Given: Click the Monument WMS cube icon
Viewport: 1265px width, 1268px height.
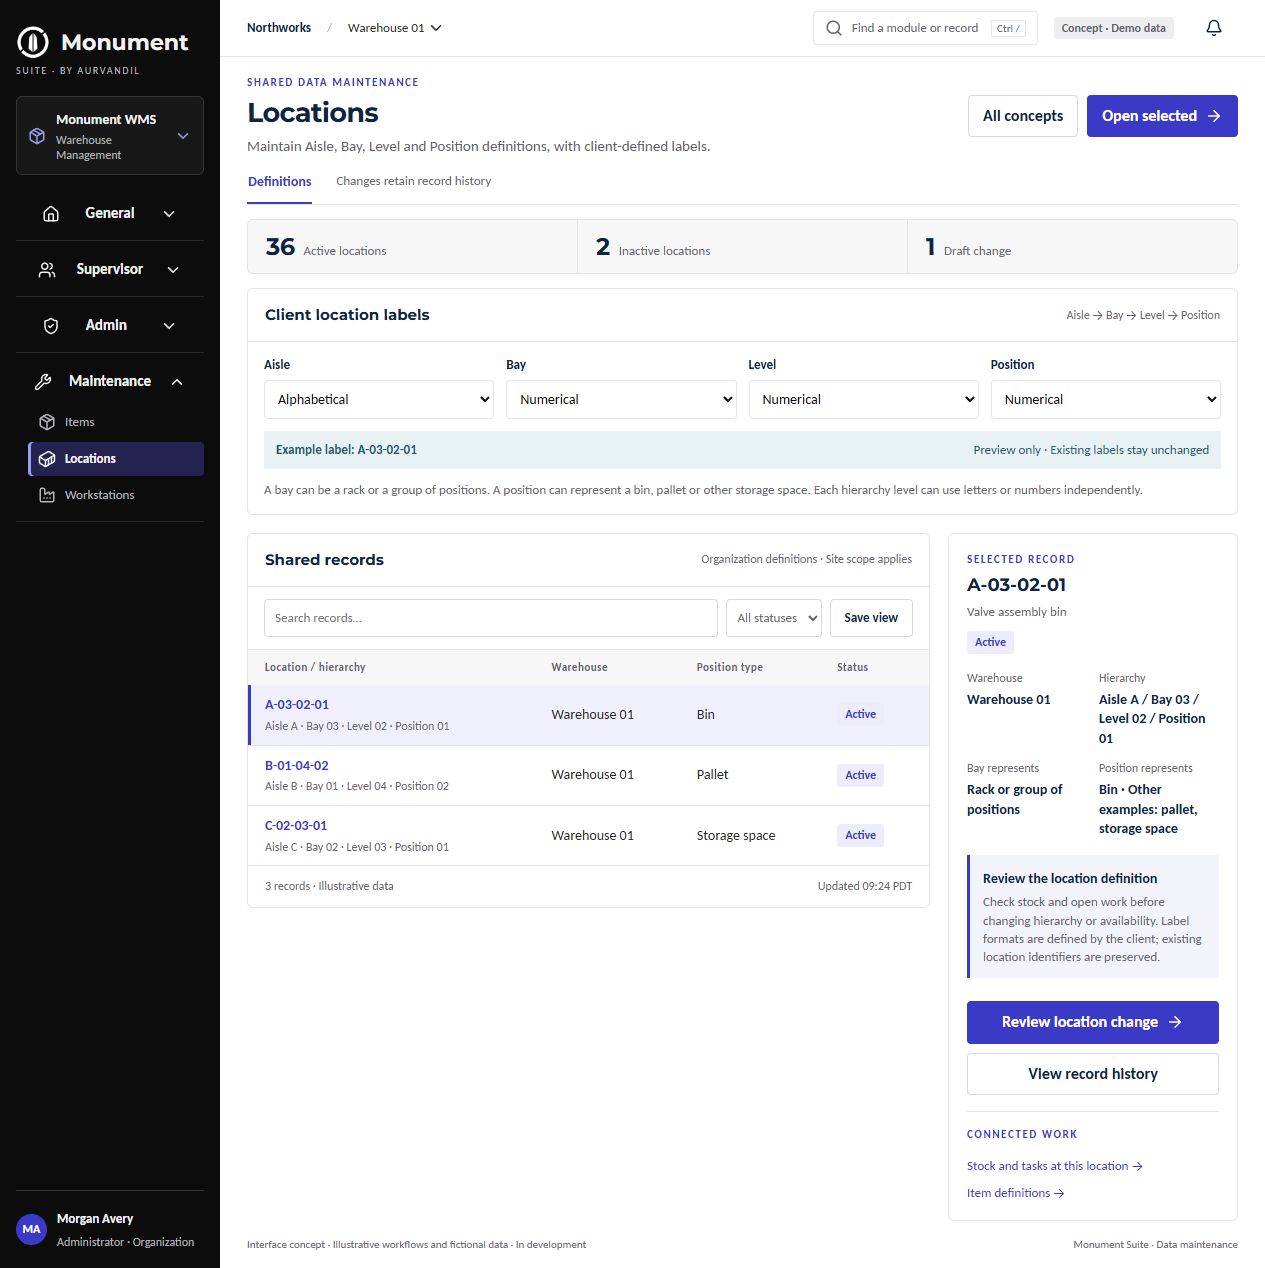Looking at the screenshot, I should (37, 136).
